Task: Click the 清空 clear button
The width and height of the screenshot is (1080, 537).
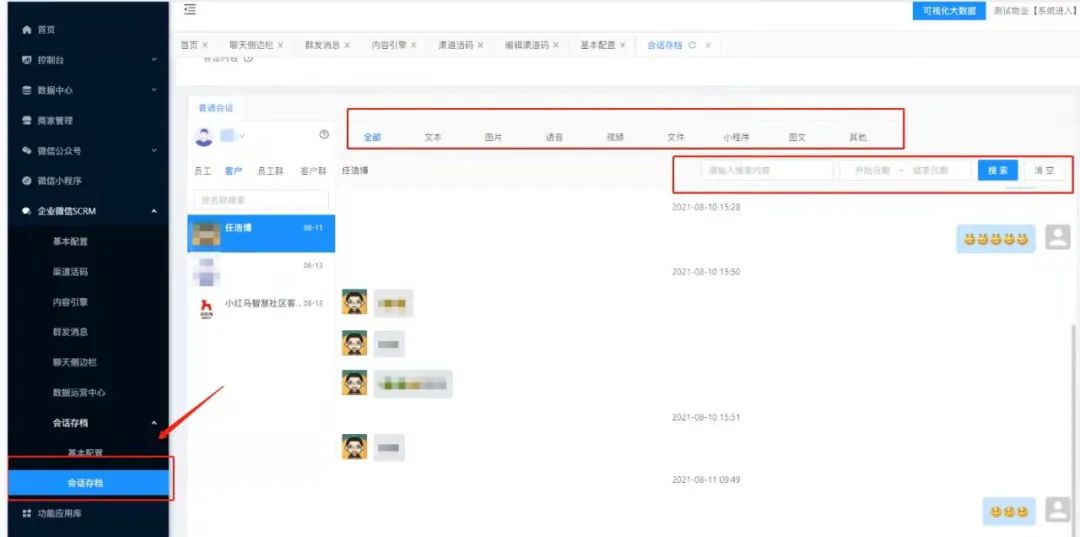Action: tap(1044, 170)
